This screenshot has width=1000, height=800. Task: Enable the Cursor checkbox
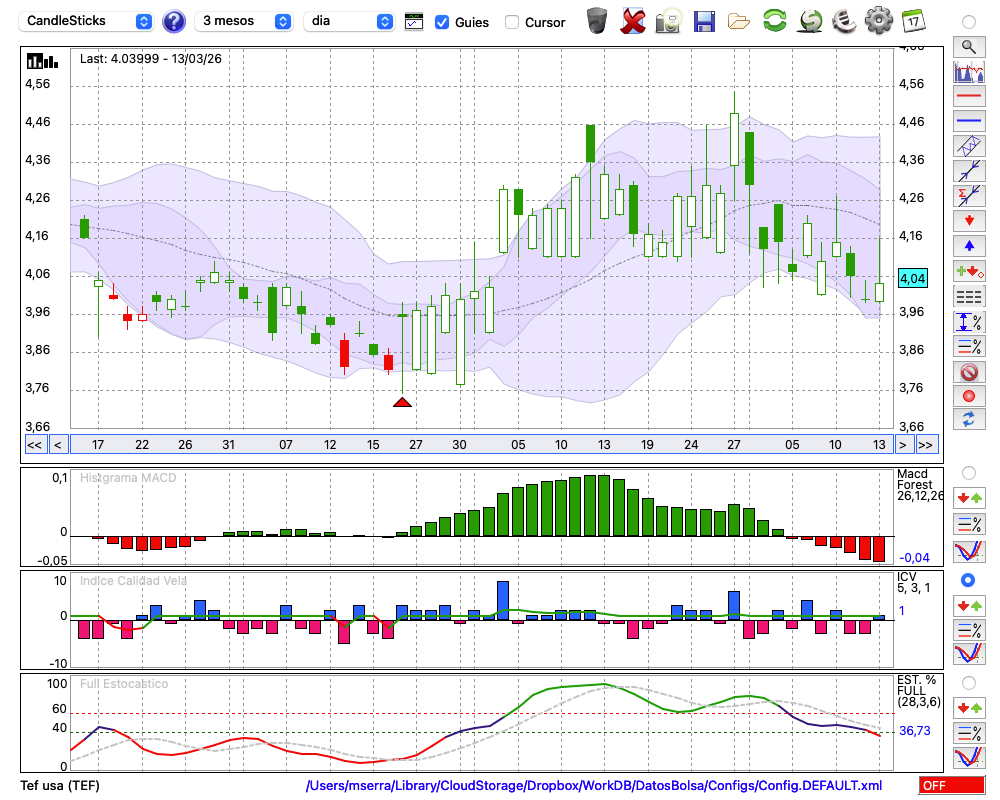tap(512, 22)
